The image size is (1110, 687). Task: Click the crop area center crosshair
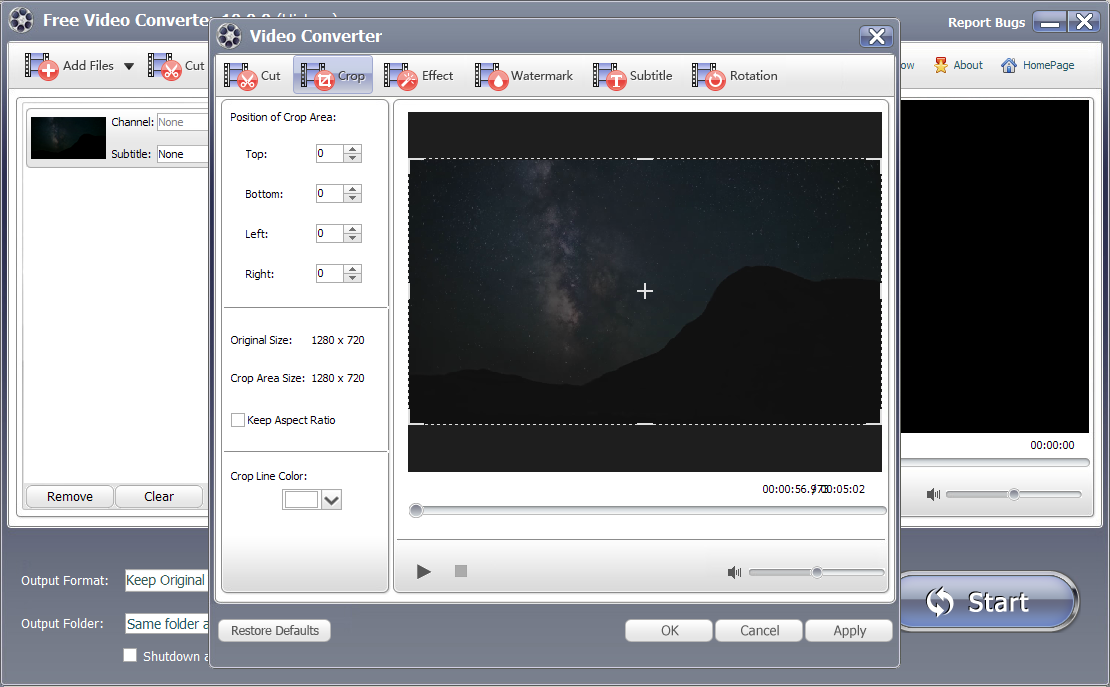tap(644, 291)
